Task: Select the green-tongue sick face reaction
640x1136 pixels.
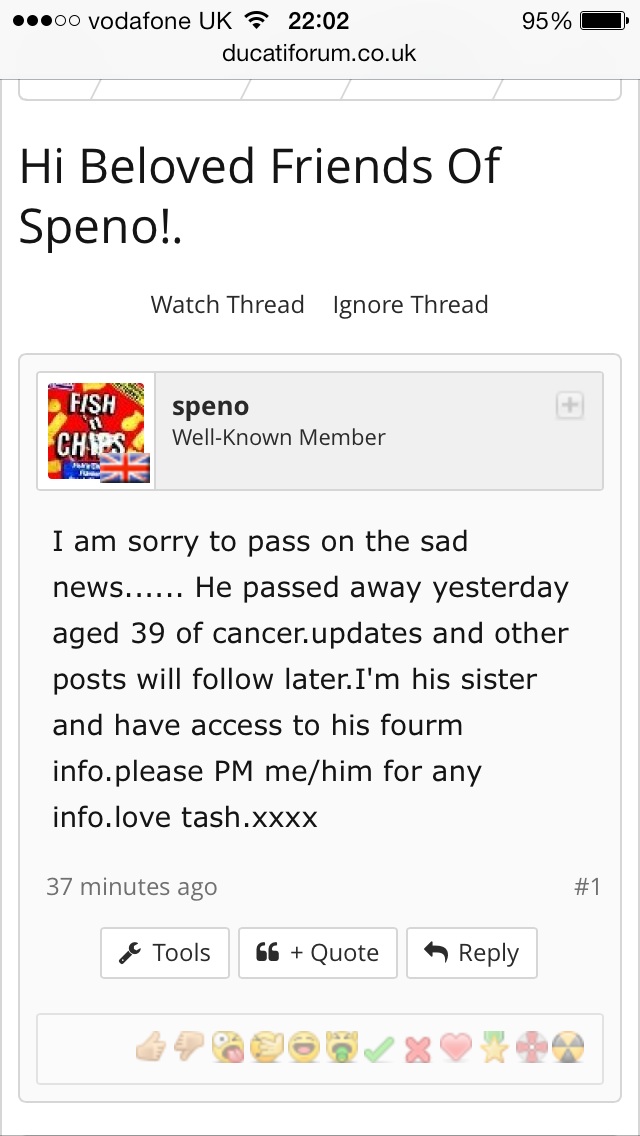Action: (x=341, y=1048)
